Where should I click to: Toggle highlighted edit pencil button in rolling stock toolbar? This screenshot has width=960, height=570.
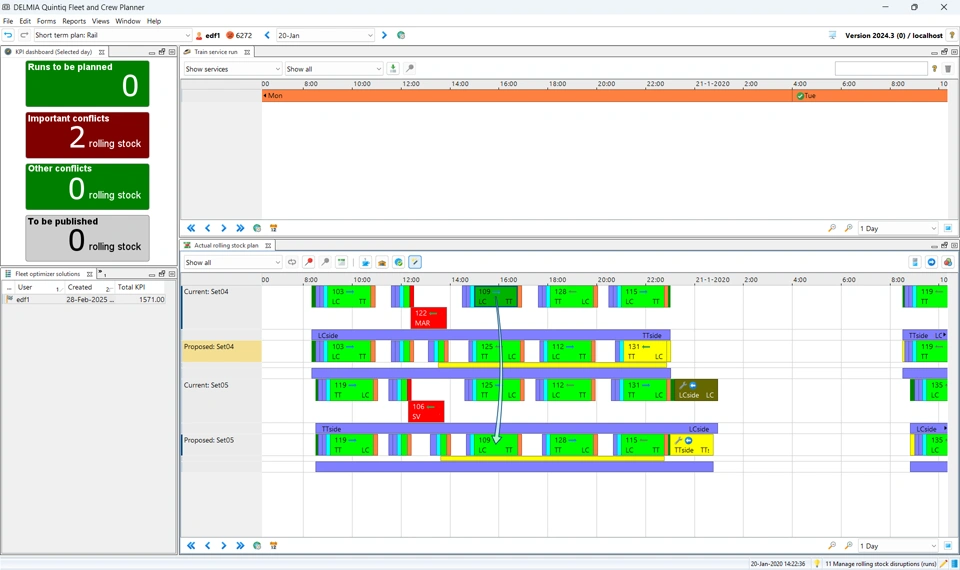coord(415,262)
